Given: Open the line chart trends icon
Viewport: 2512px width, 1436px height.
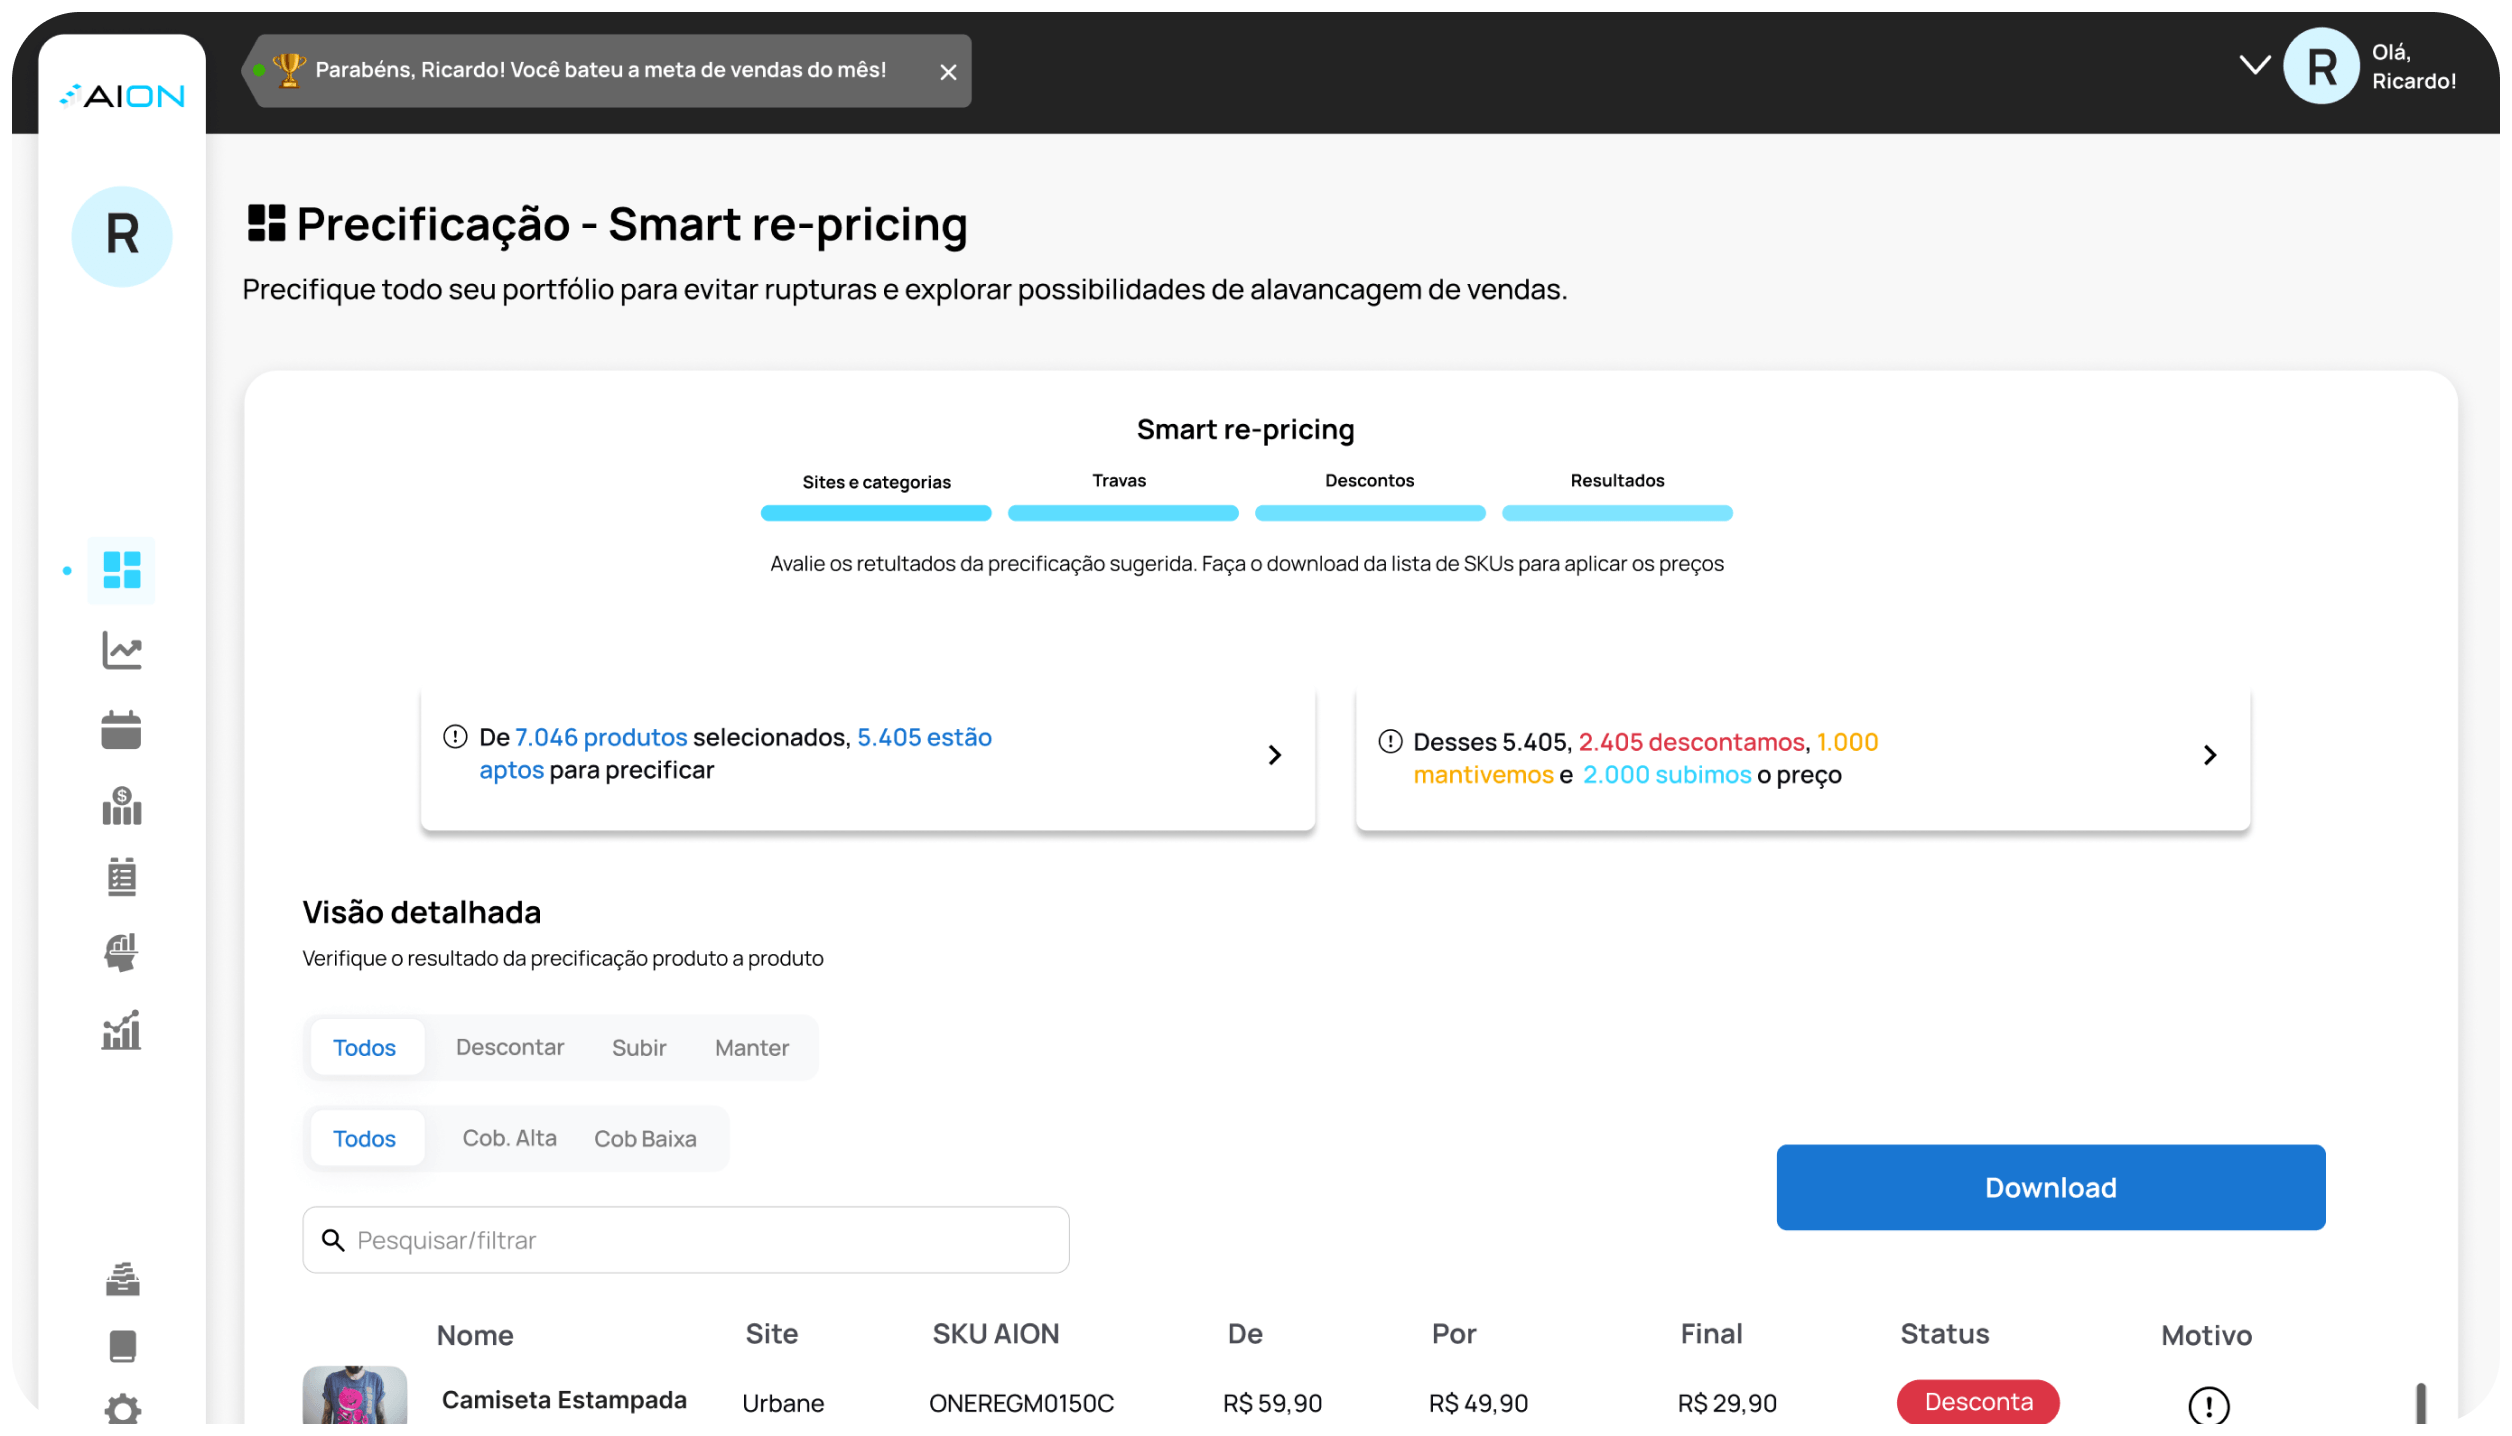Looking at the screenshot, I should click(122, 651).
